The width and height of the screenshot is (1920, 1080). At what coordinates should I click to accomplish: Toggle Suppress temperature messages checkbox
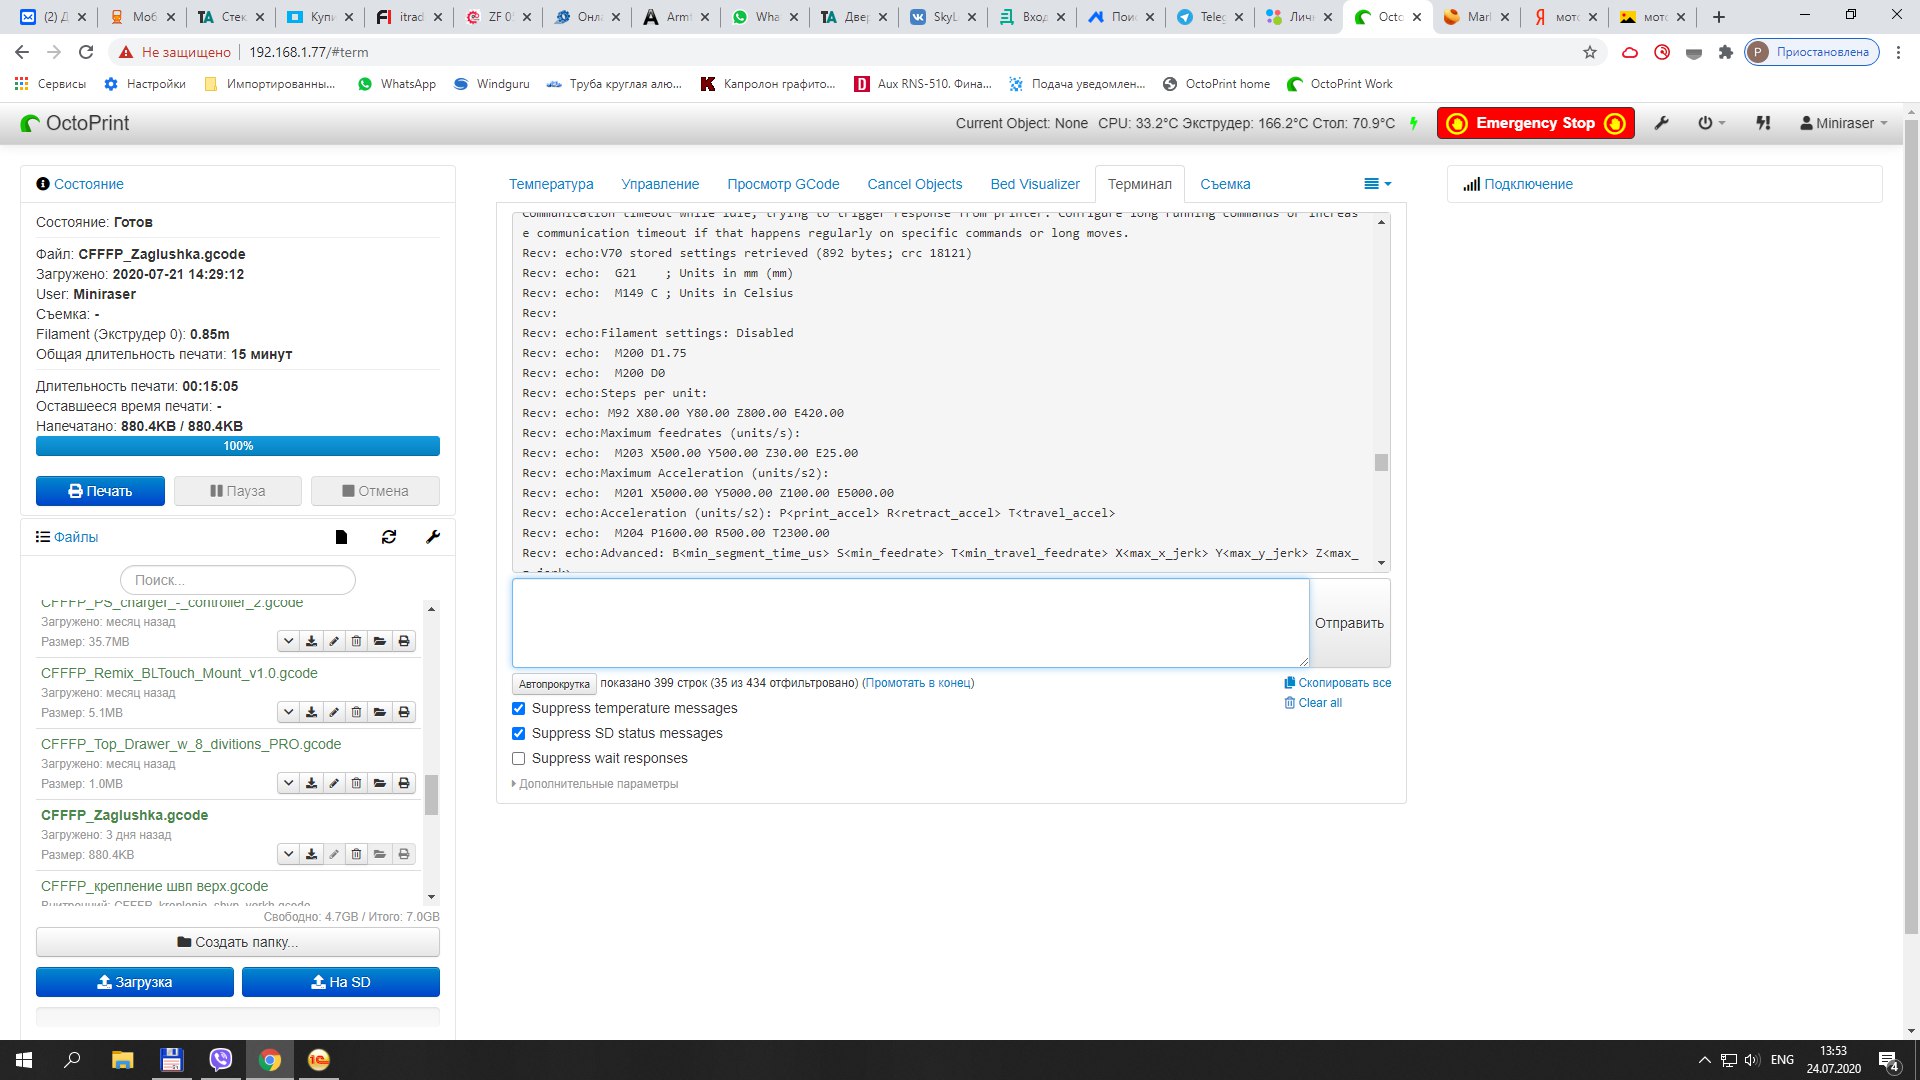(518, 708)
